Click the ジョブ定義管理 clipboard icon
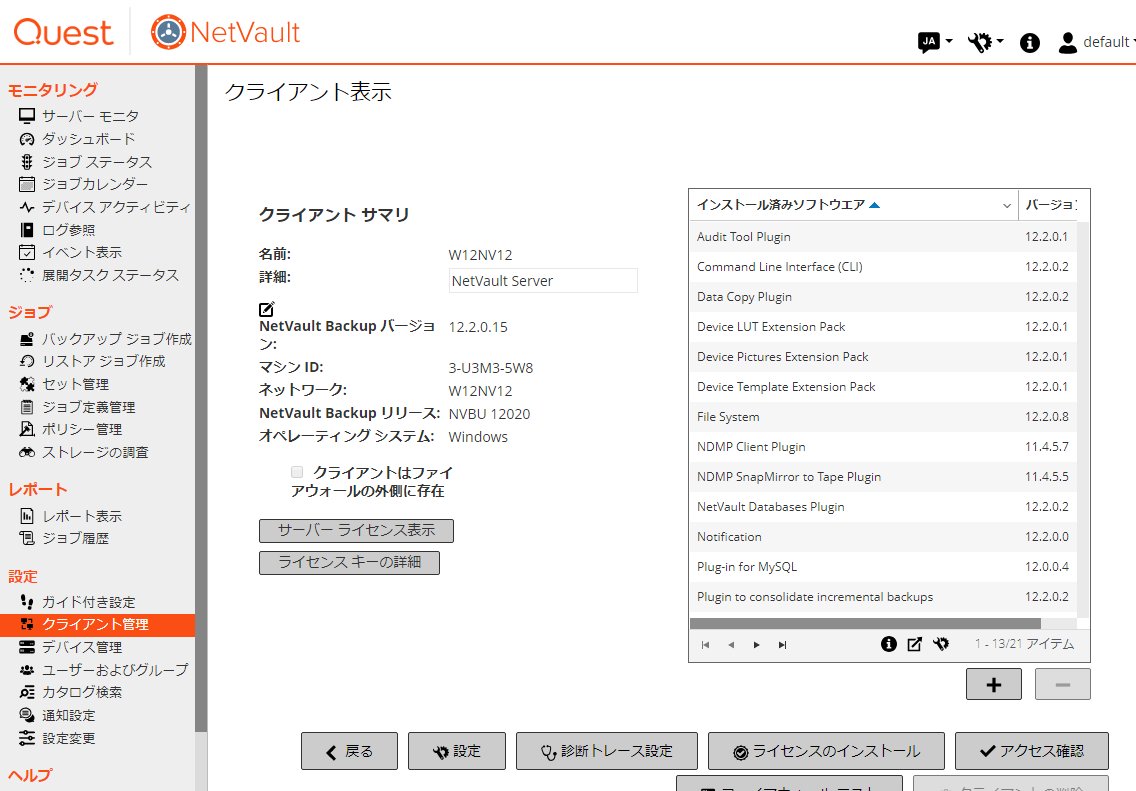Viewport: 1136px width, 791px height. pos(27,407)
